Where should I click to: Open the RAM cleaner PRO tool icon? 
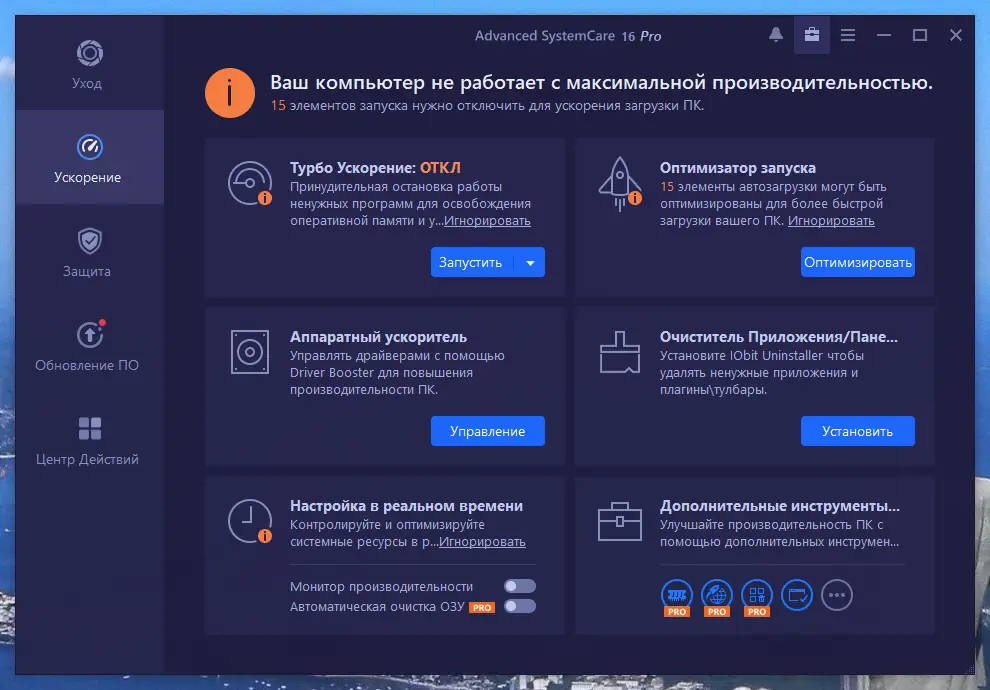[676, 593]
